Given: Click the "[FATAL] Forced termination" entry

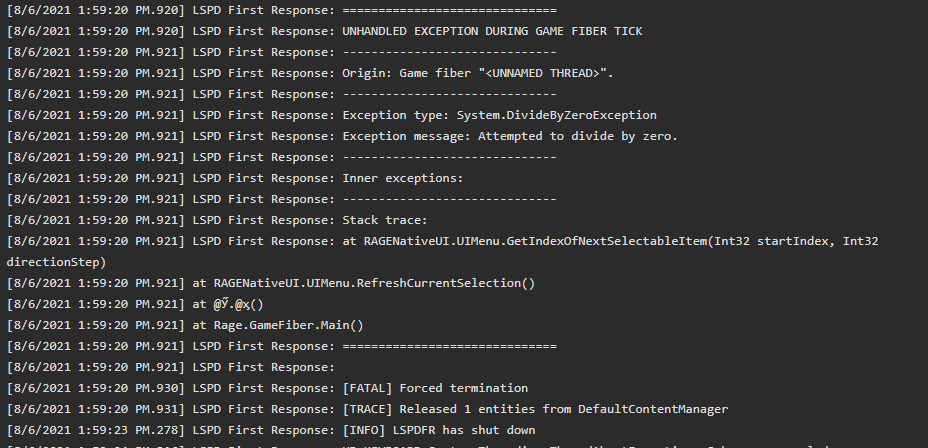Looking at the screenshot, I should (435, 388).
